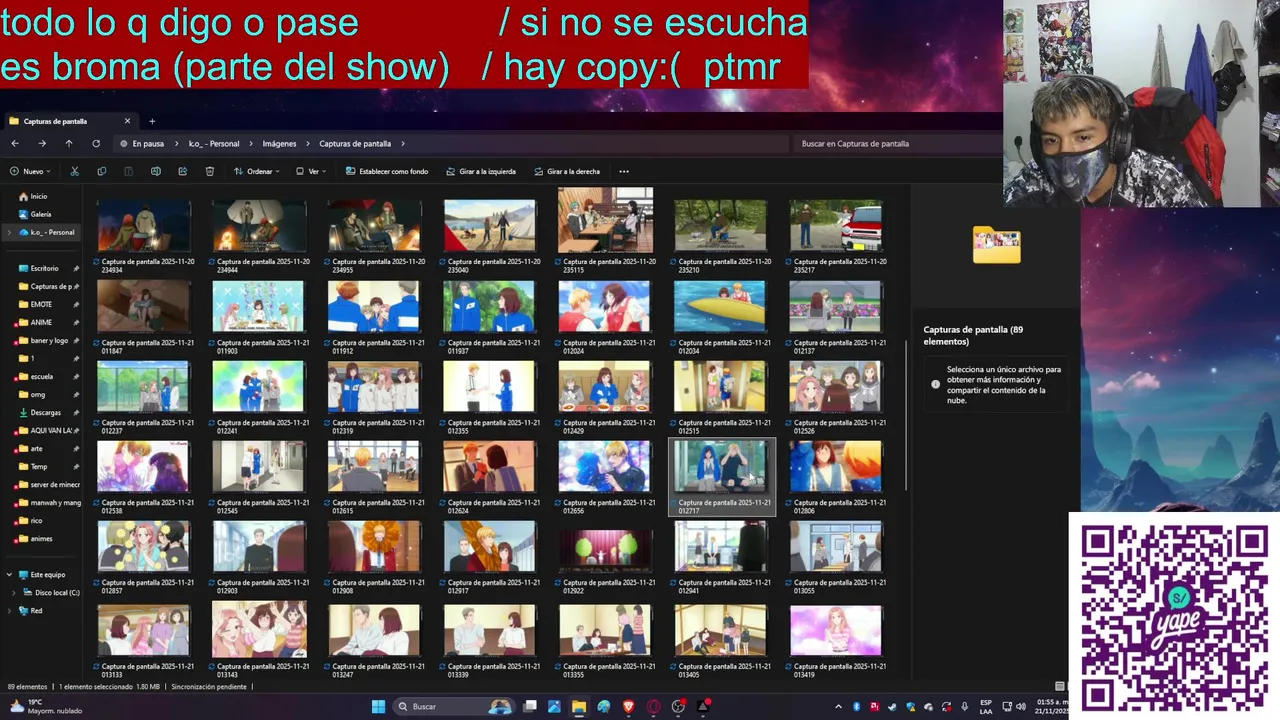Switch to details view at status bar
The height and width of the screenshot is (720, 1280).
tap(1060, 686)
